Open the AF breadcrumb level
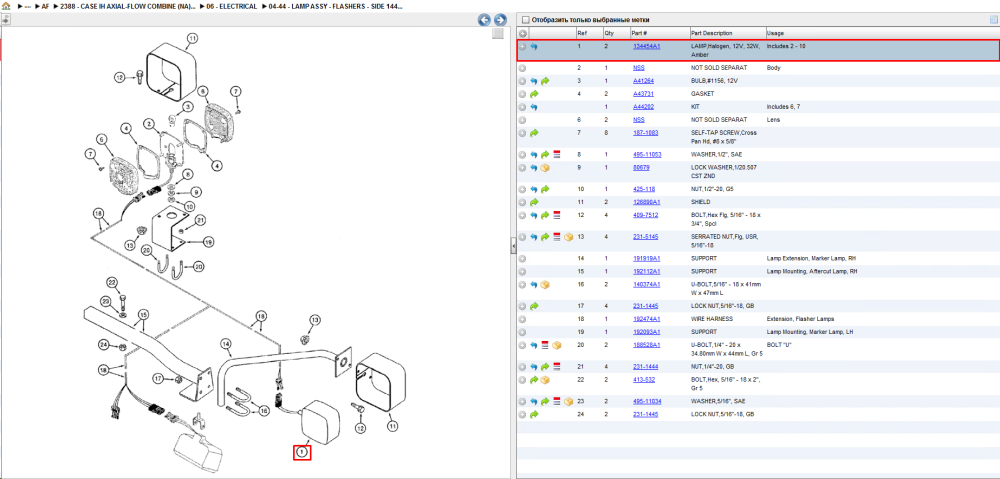Screen dimensions: 1000x479 (x=45, y=6)
